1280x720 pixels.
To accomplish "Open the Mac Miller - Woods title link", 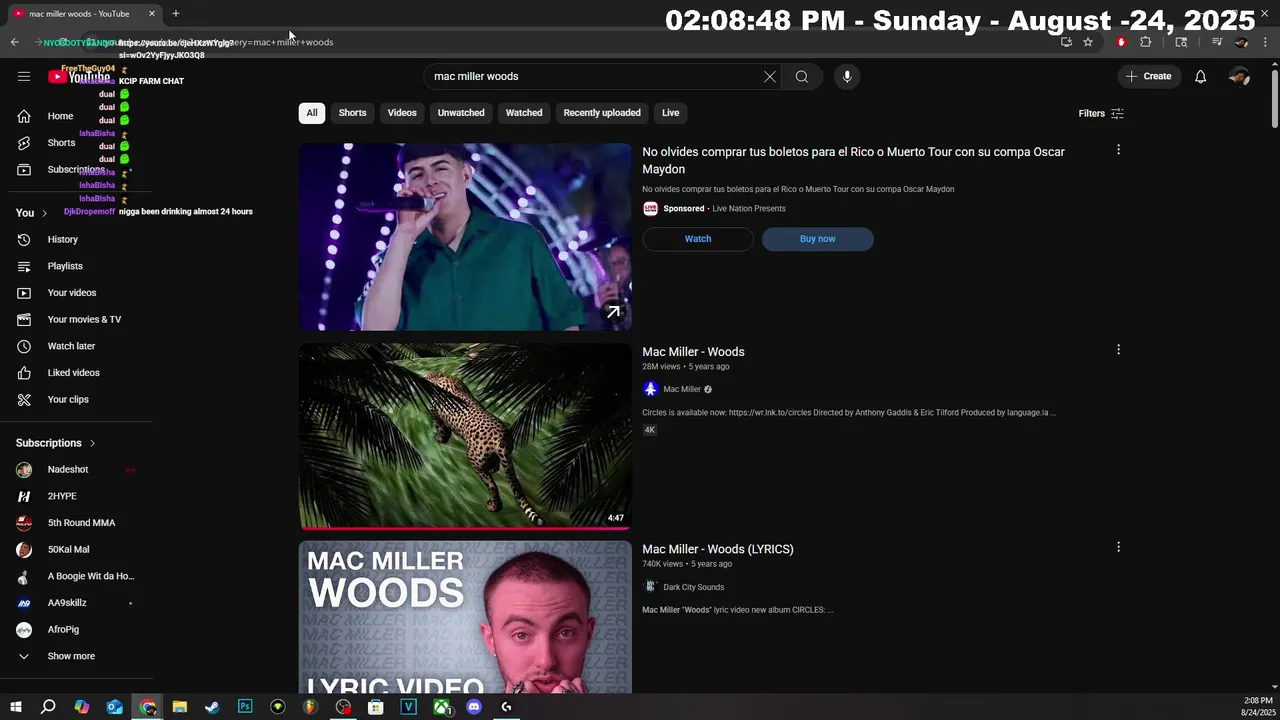I will pos(693,352).
